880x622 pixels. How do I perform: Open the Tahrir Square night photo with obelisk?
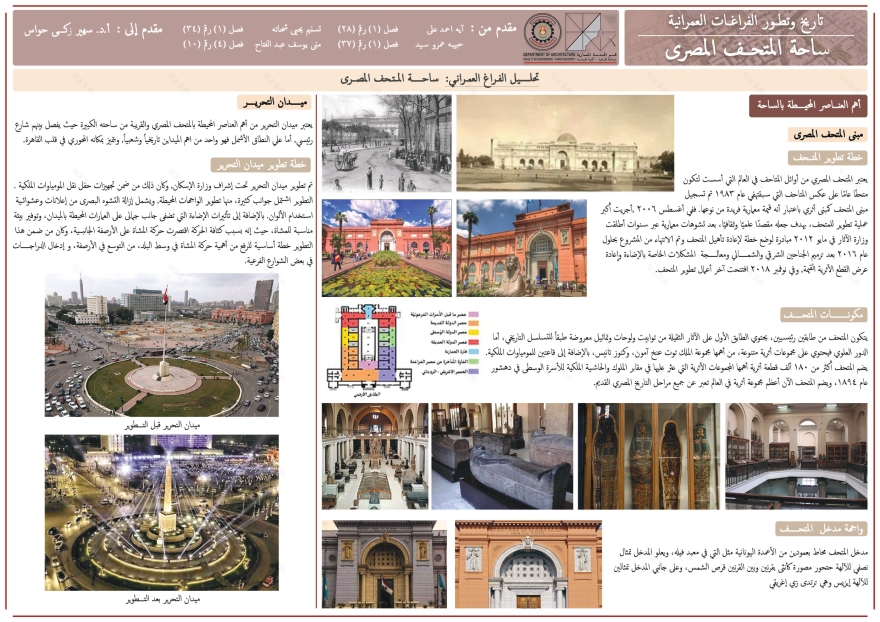(161, 511)
